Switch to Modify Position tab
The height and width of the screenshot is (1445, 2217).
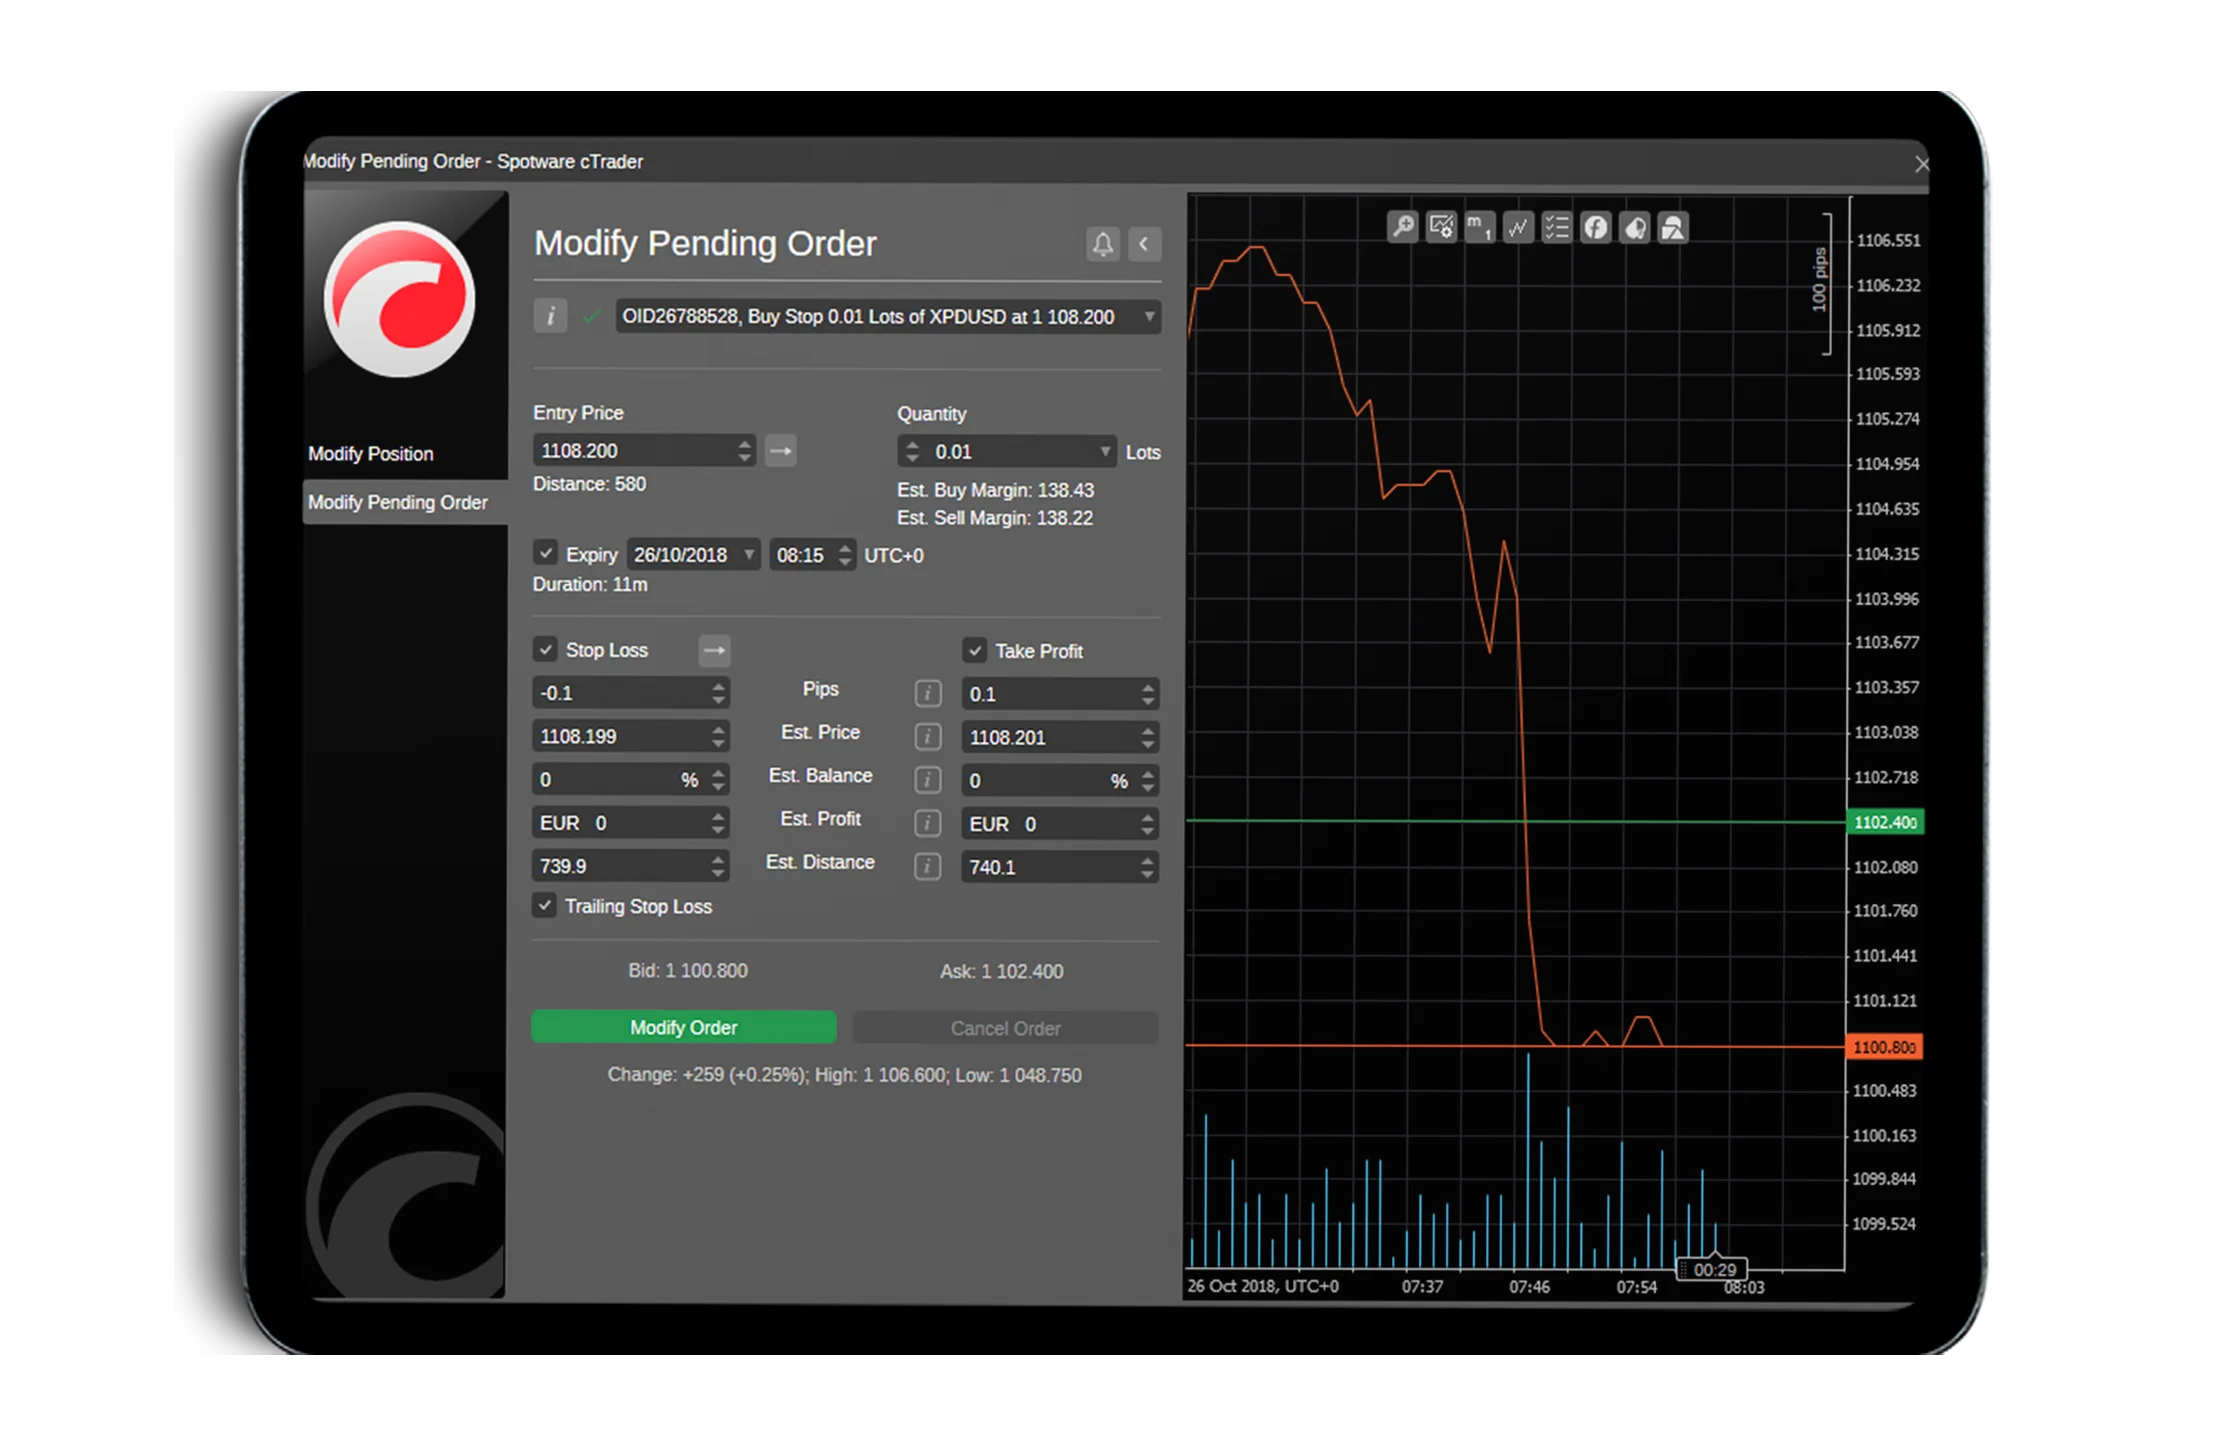pos(371,454)
